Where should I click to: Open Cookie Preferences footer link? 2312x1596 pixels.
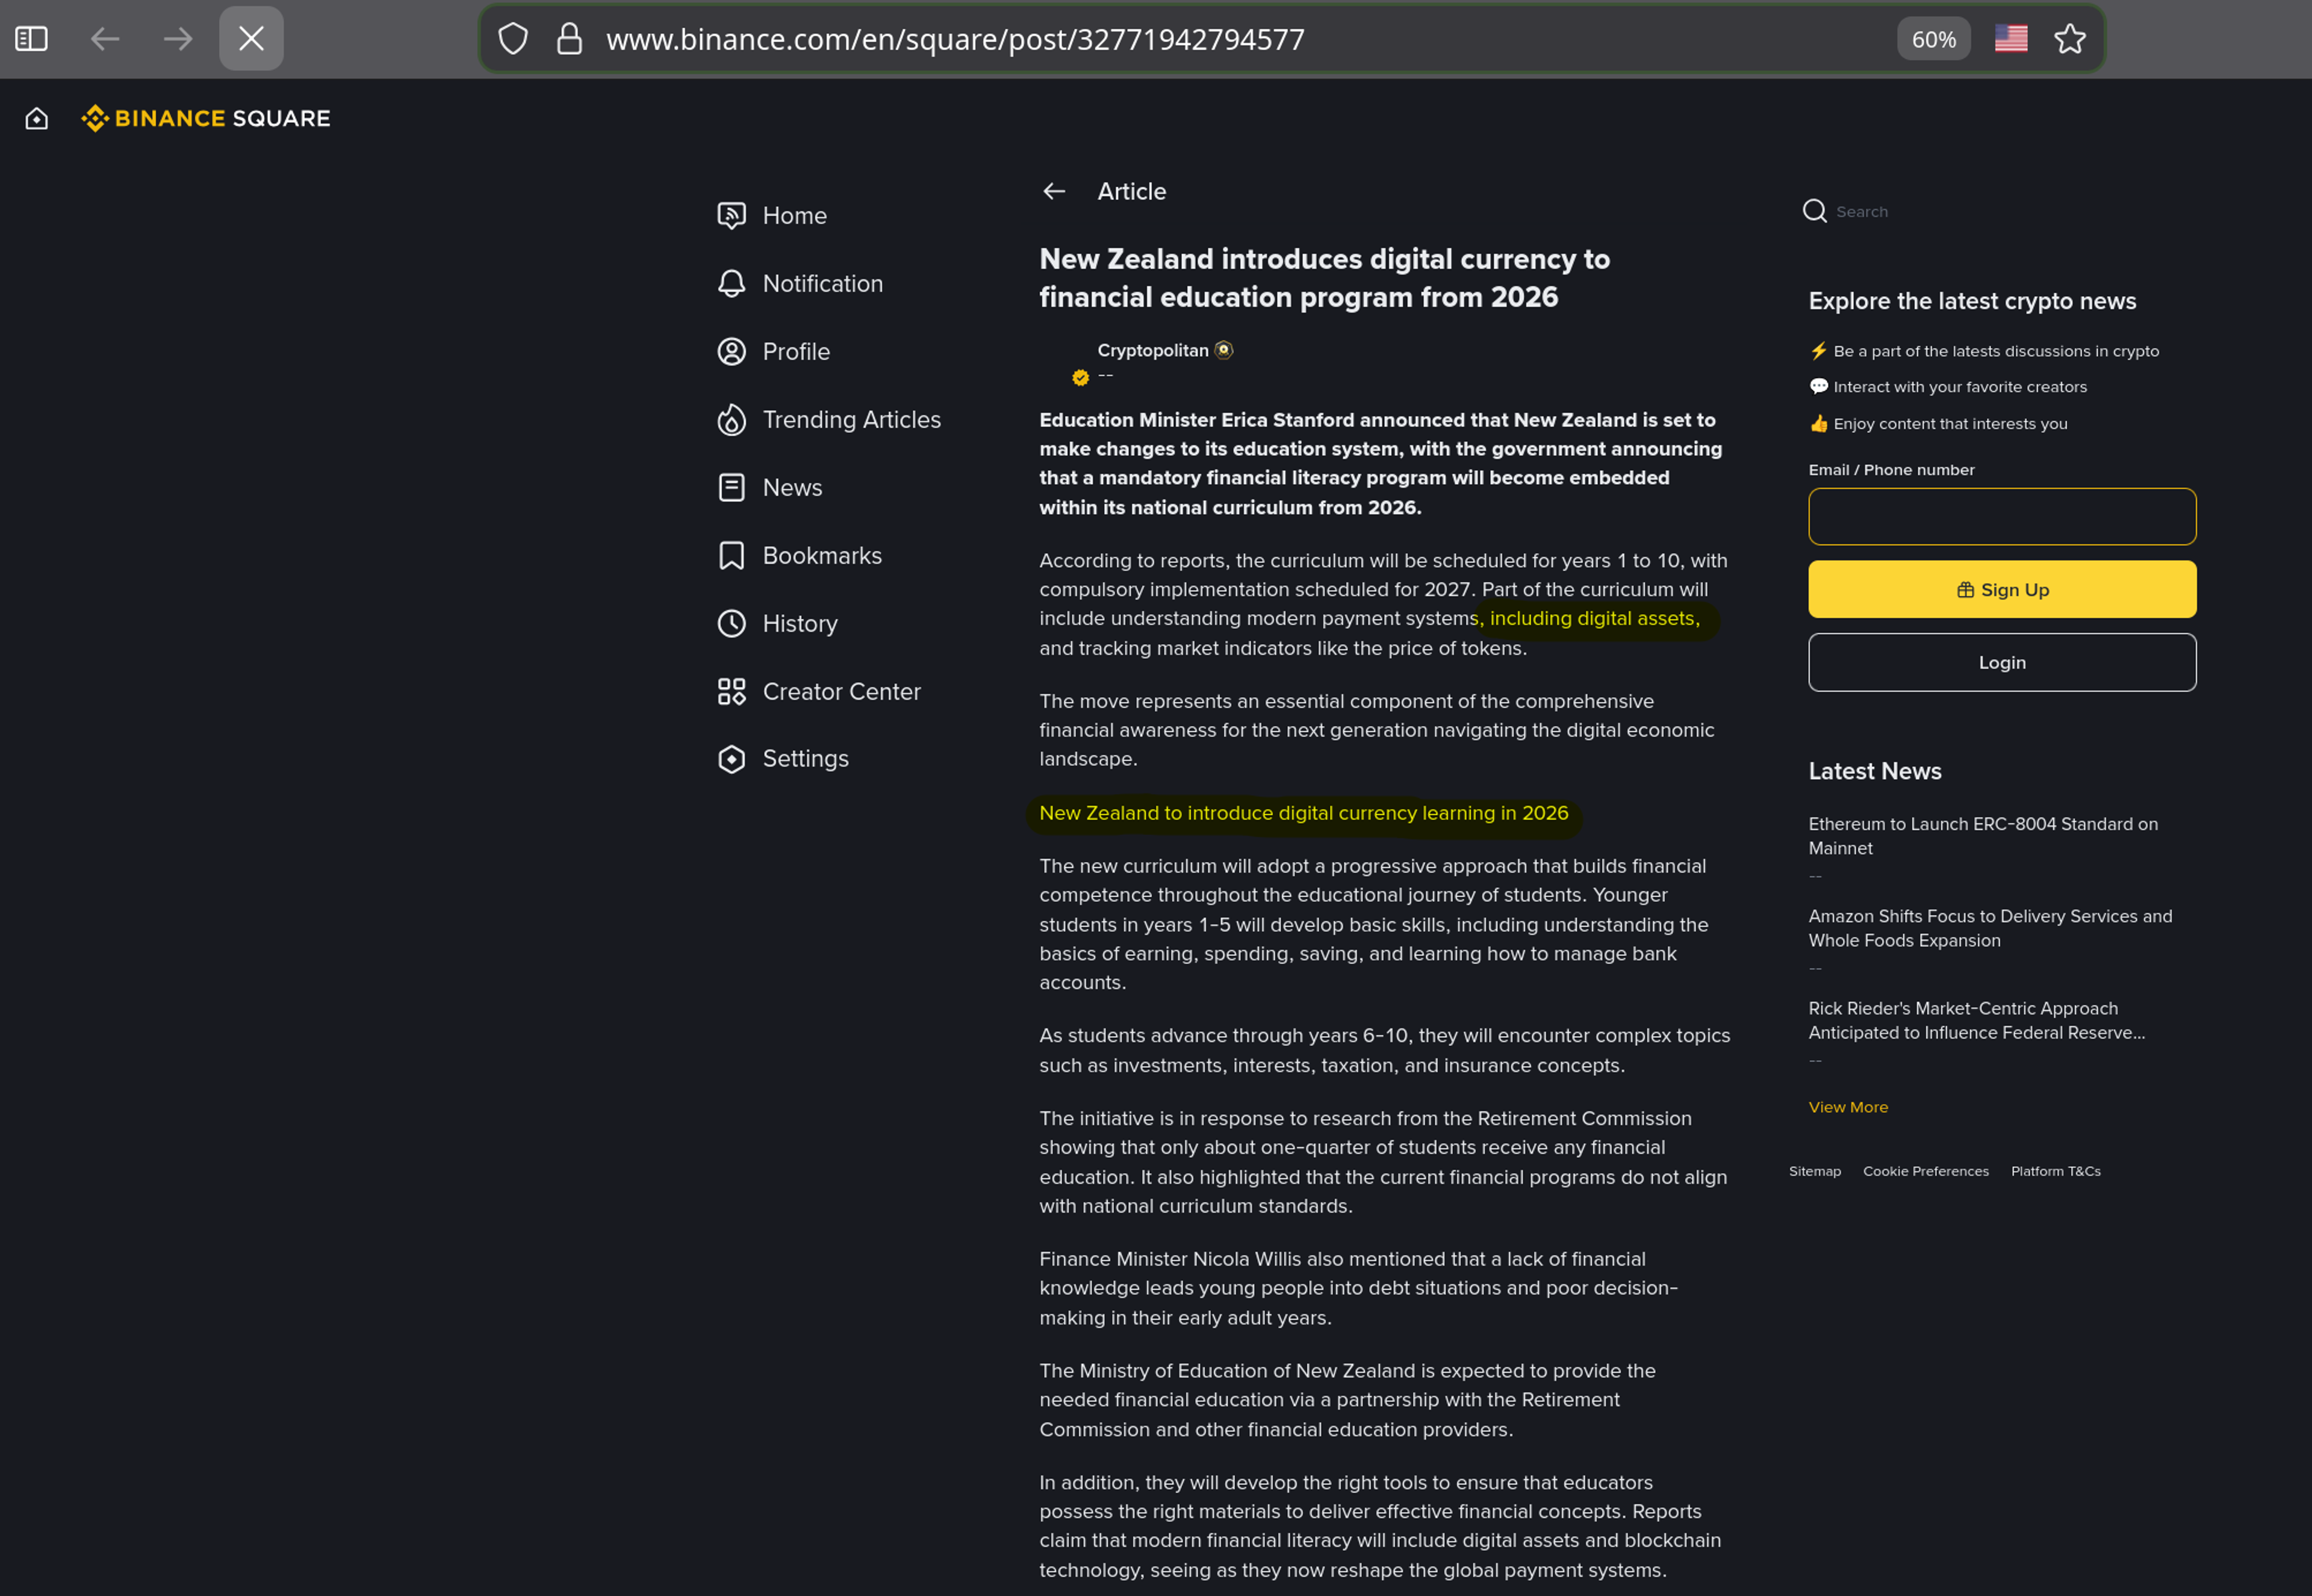(x=1925, y=1171)
